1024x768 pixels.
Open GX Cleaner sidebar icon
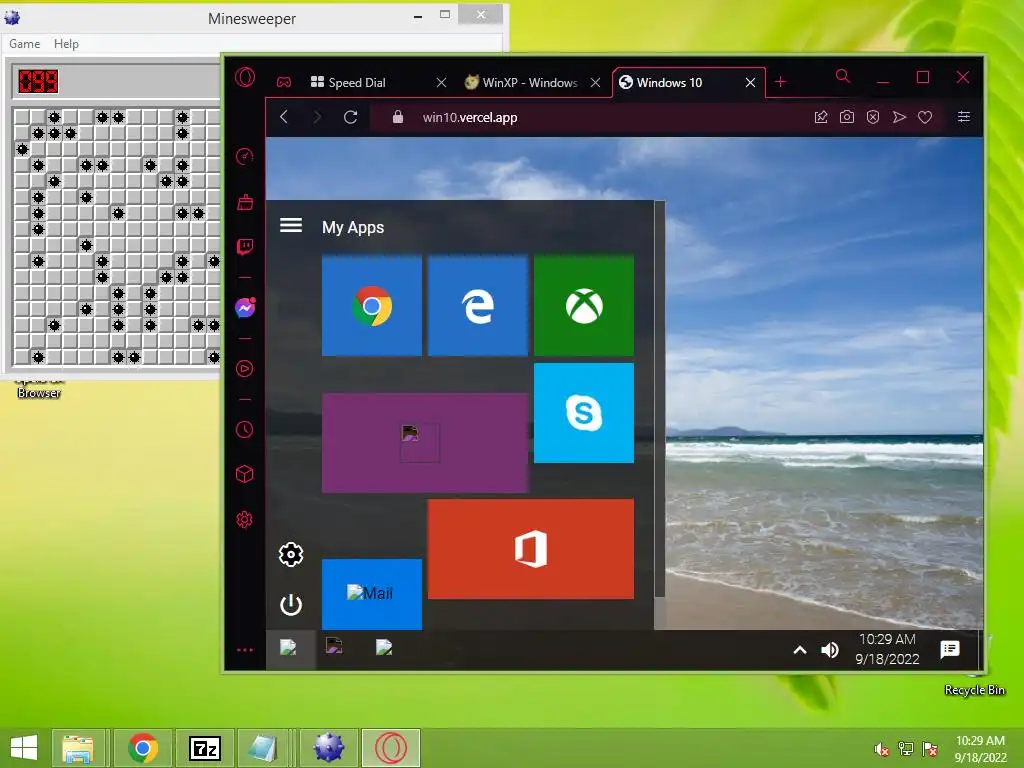(245, 202)
